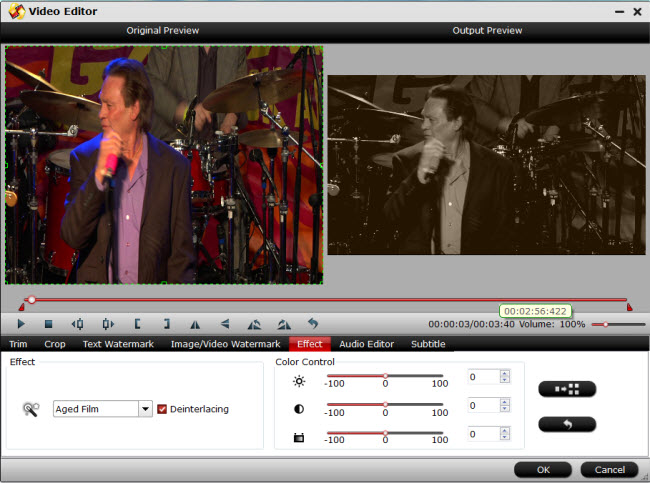Screen dimensions: 650x483
Task: Flip video vertically
Action: coord(225,324)
